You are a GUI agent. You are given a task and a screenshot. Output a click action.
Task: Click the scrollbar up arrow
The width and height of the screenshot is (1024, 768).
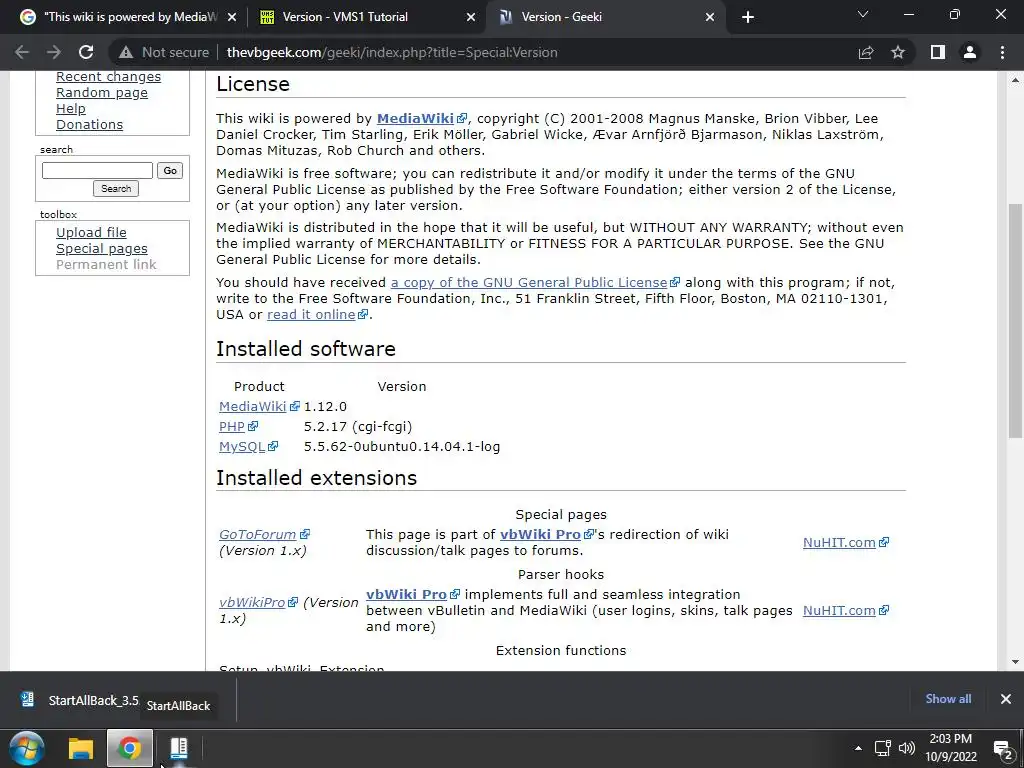(1015, 80)
